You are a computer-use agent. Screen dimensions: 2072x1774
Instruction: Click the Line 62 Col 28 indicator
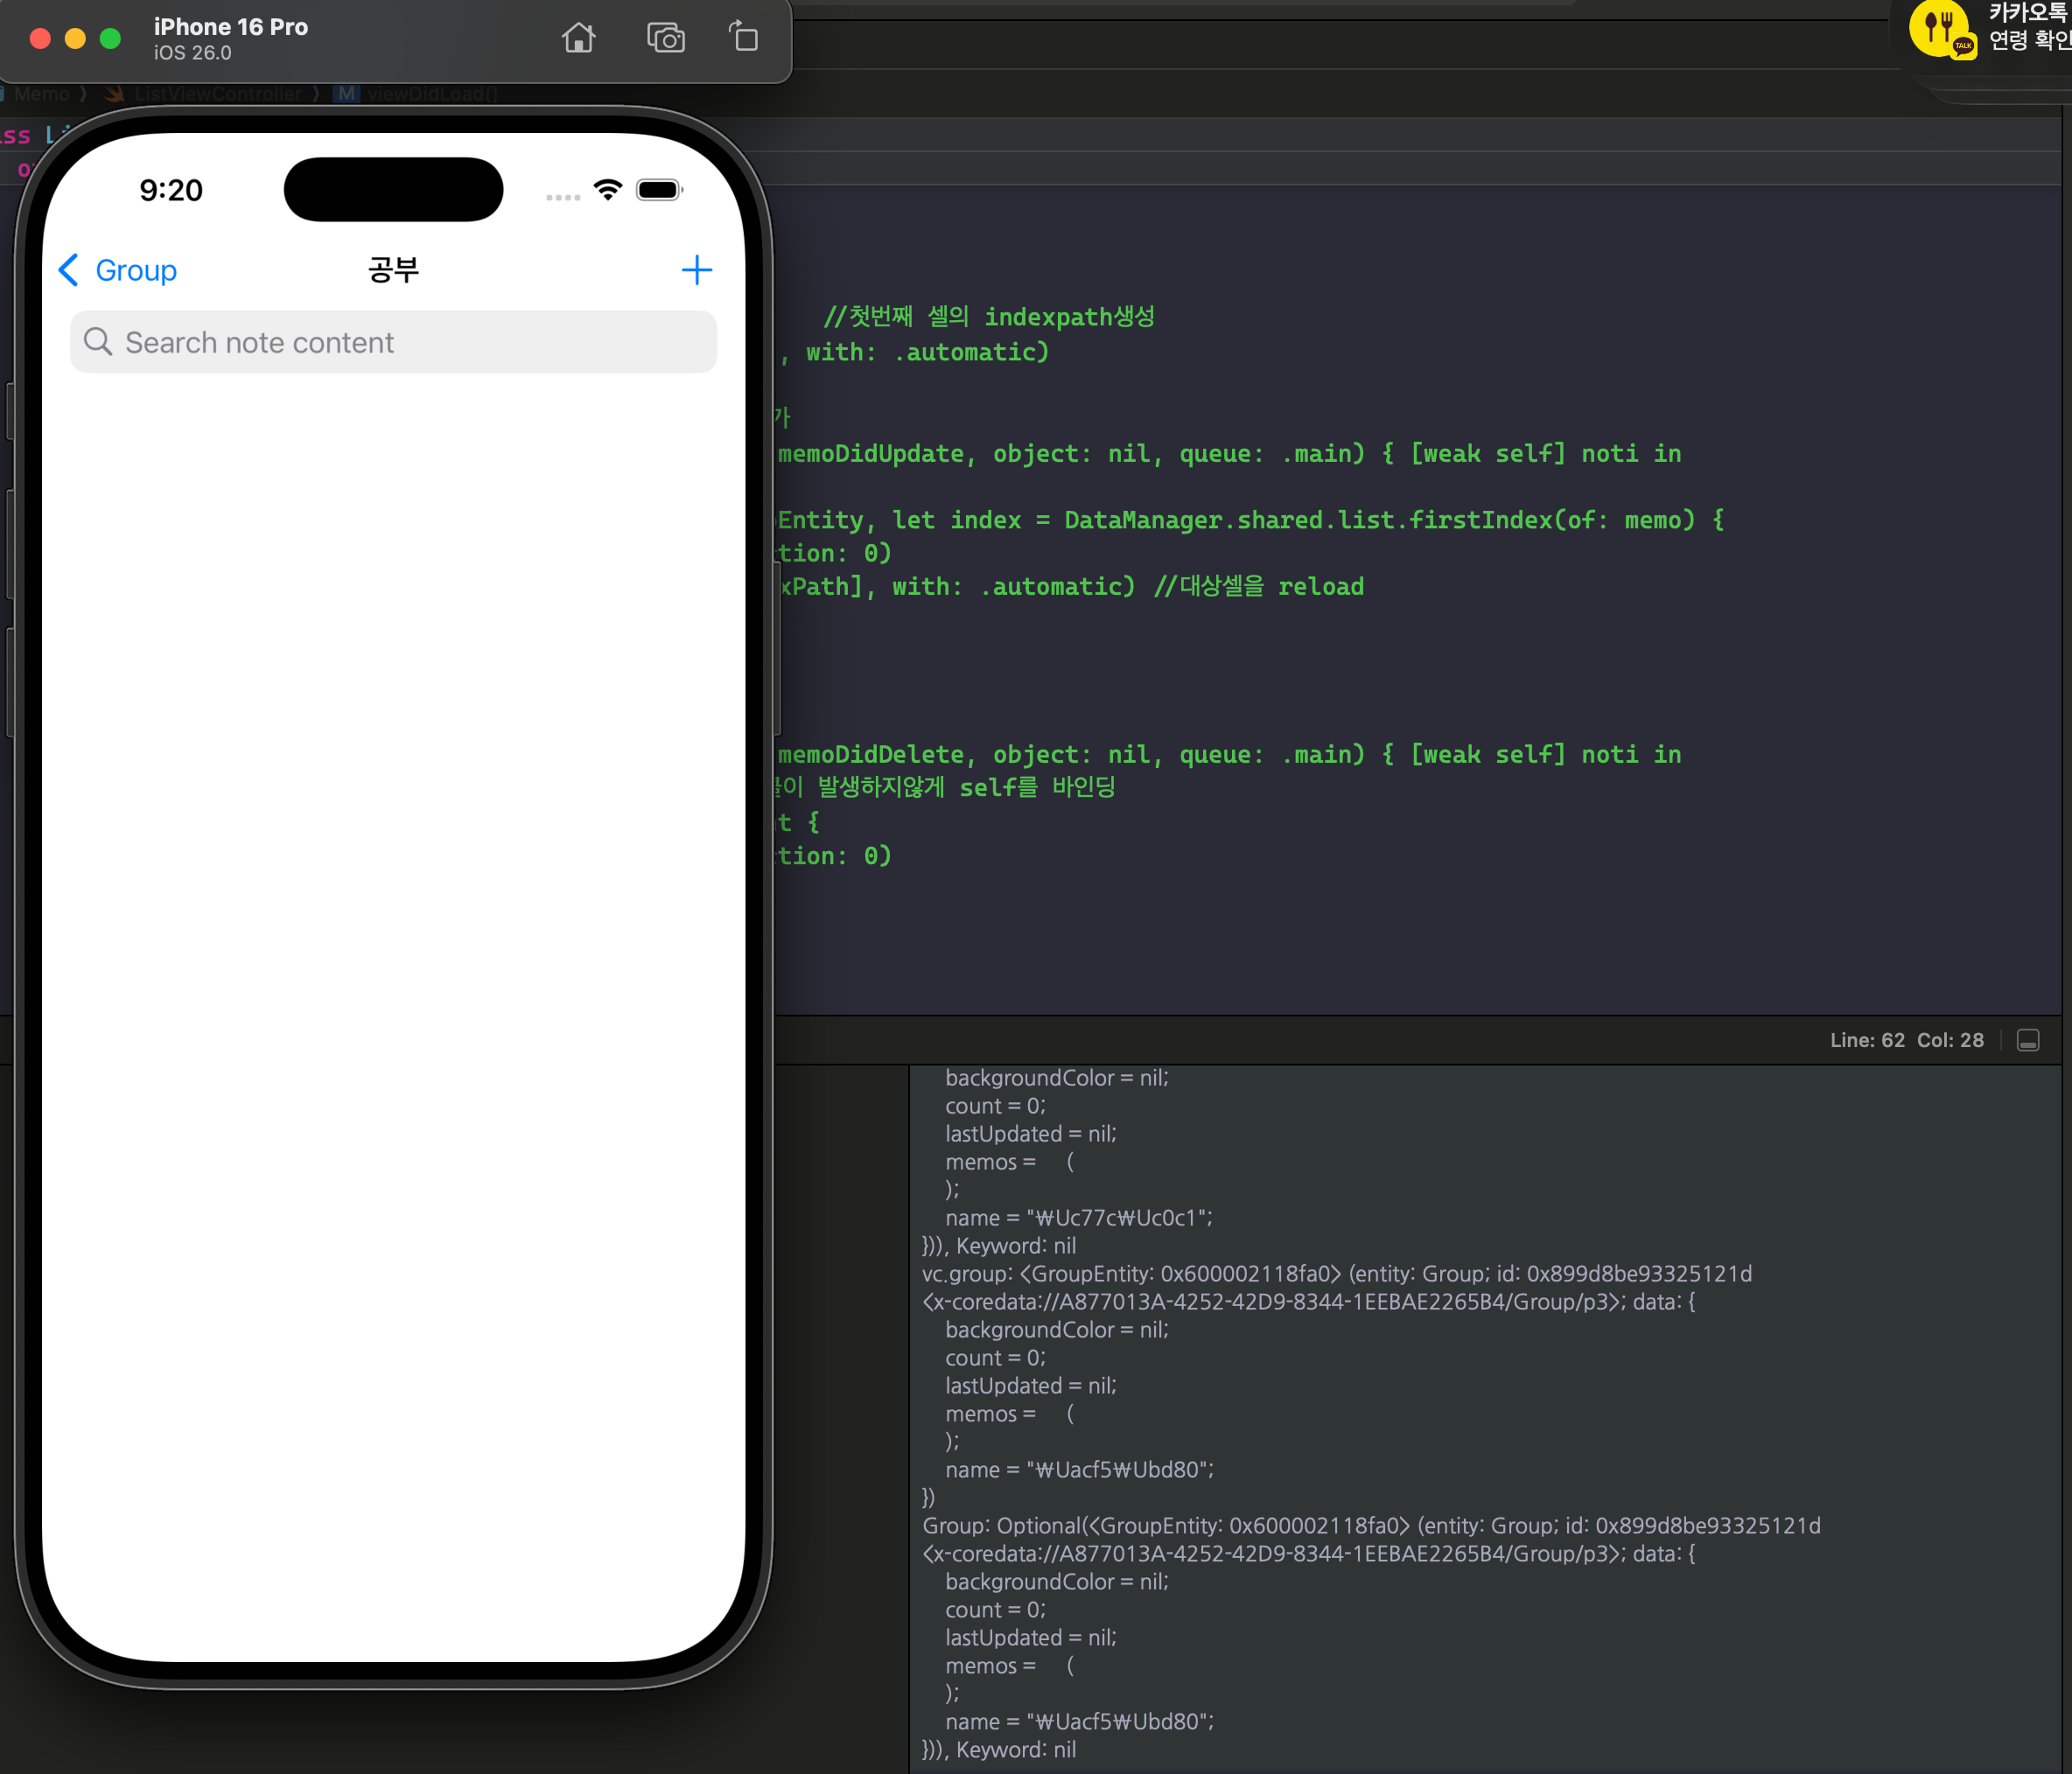[1905, 1040]
